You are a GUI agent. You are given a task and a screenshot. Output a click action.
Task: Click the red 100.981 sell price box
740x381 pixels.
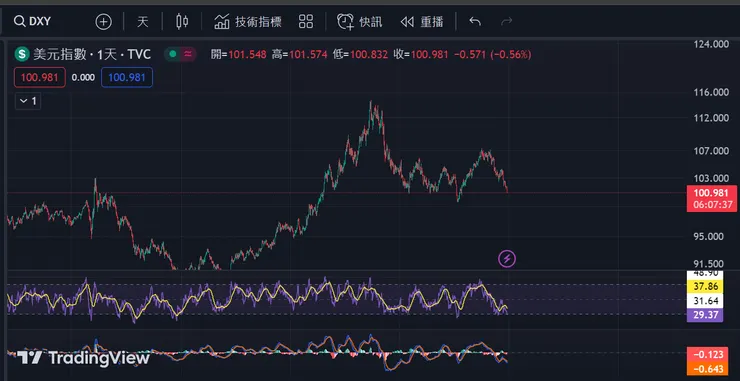(40, 77)
